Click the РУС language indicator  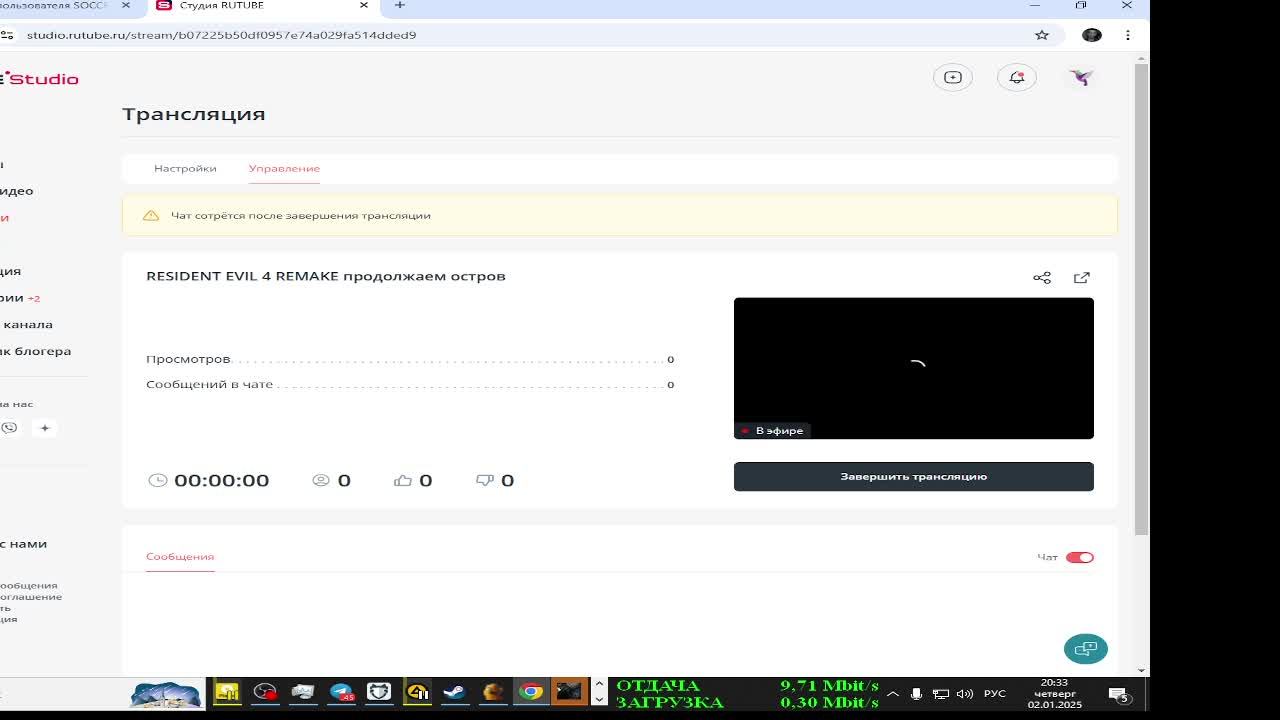pyautogui.click(x=995, y=694)
